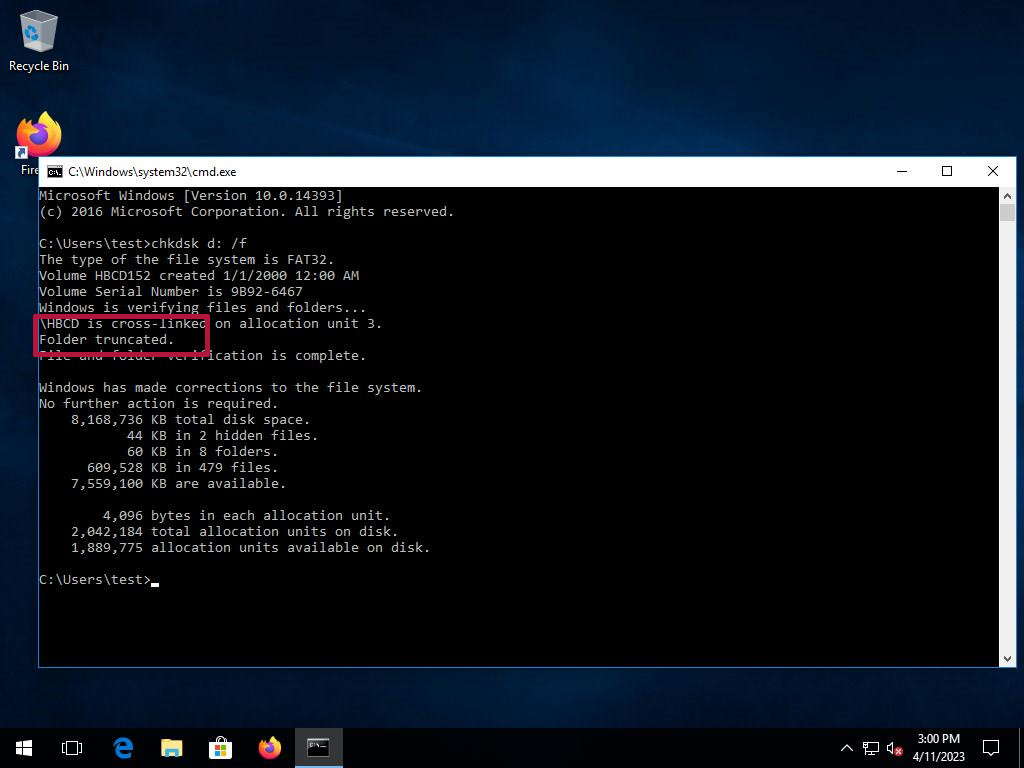
Task: Click the Command Prompt taskbar button
Action: tap(318, 747)
